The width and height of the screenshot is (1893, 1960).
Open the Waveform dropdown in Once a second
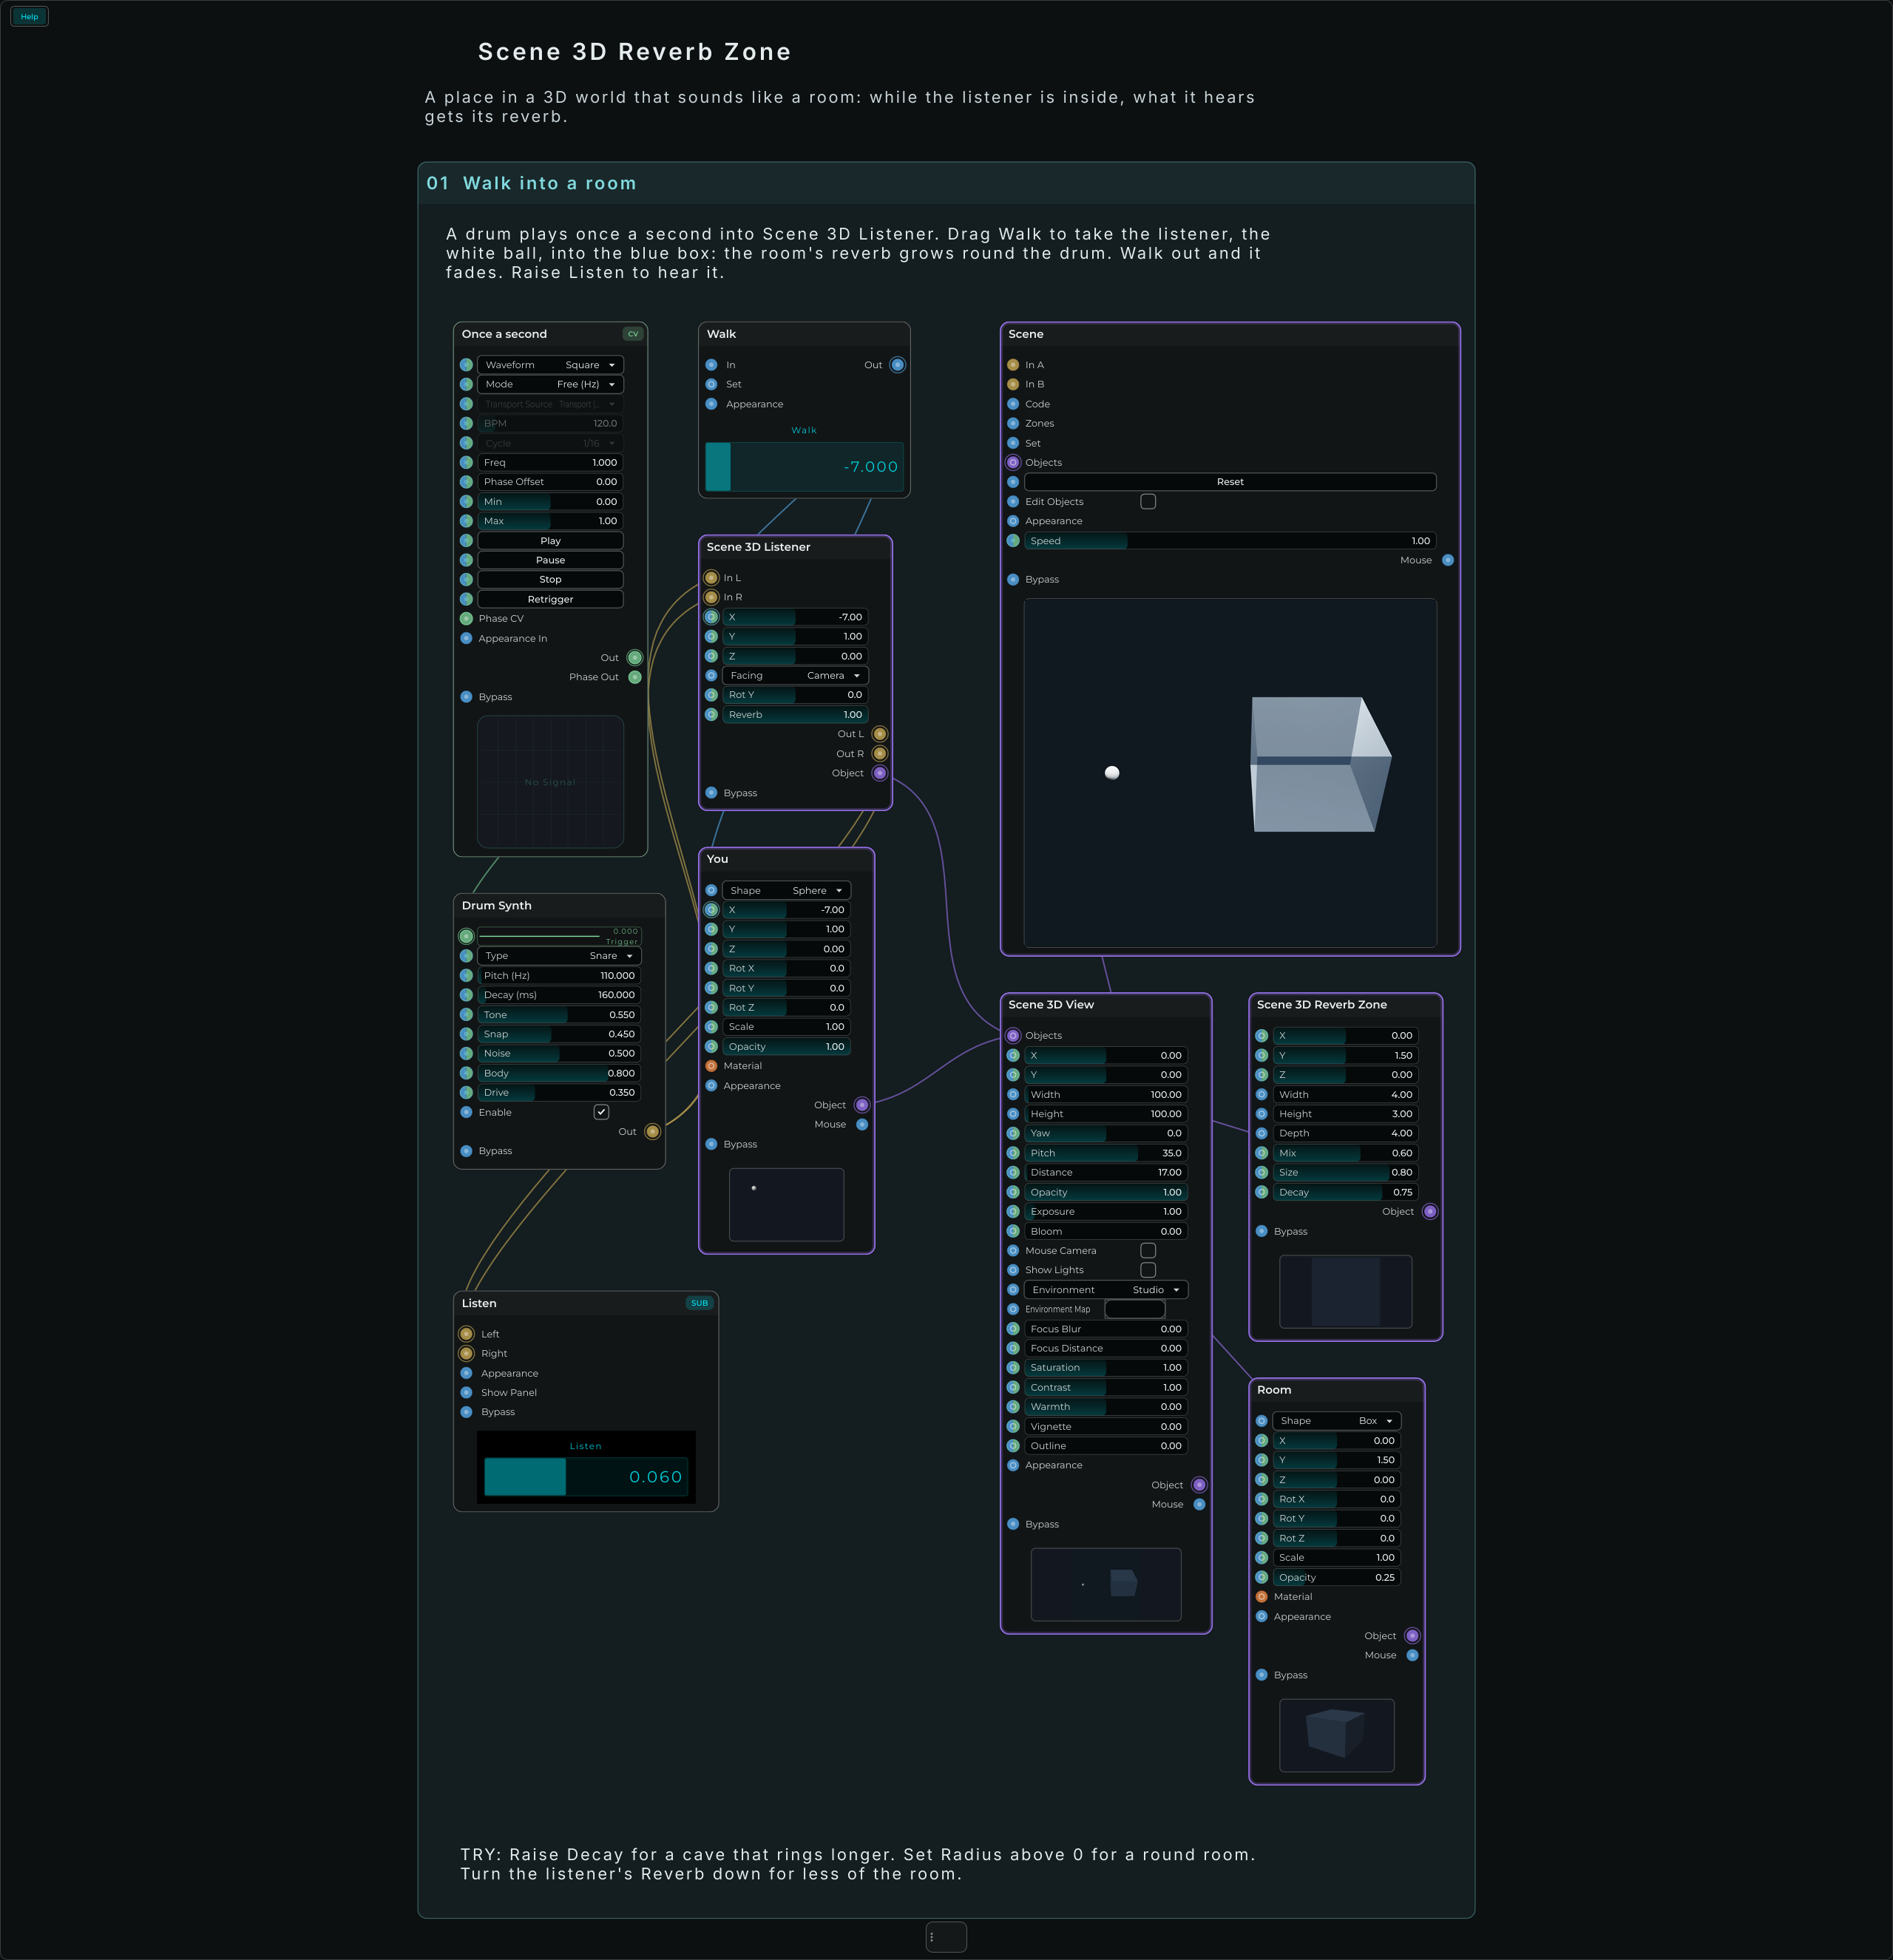(550, 365)
